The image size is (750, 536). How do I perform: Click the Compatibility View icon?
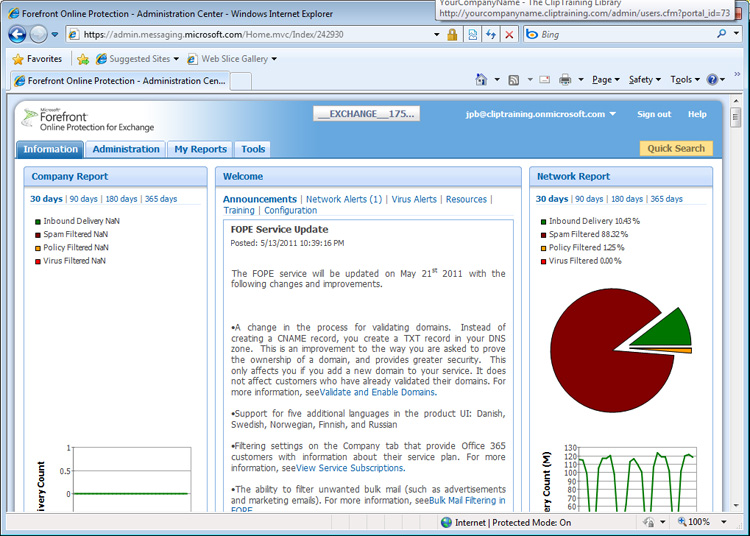[472, 34]
